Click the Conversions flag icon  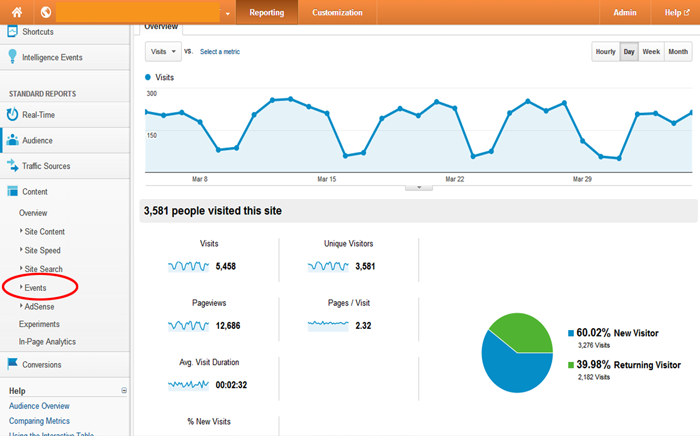pyautogui.click(x=12, y=364)
